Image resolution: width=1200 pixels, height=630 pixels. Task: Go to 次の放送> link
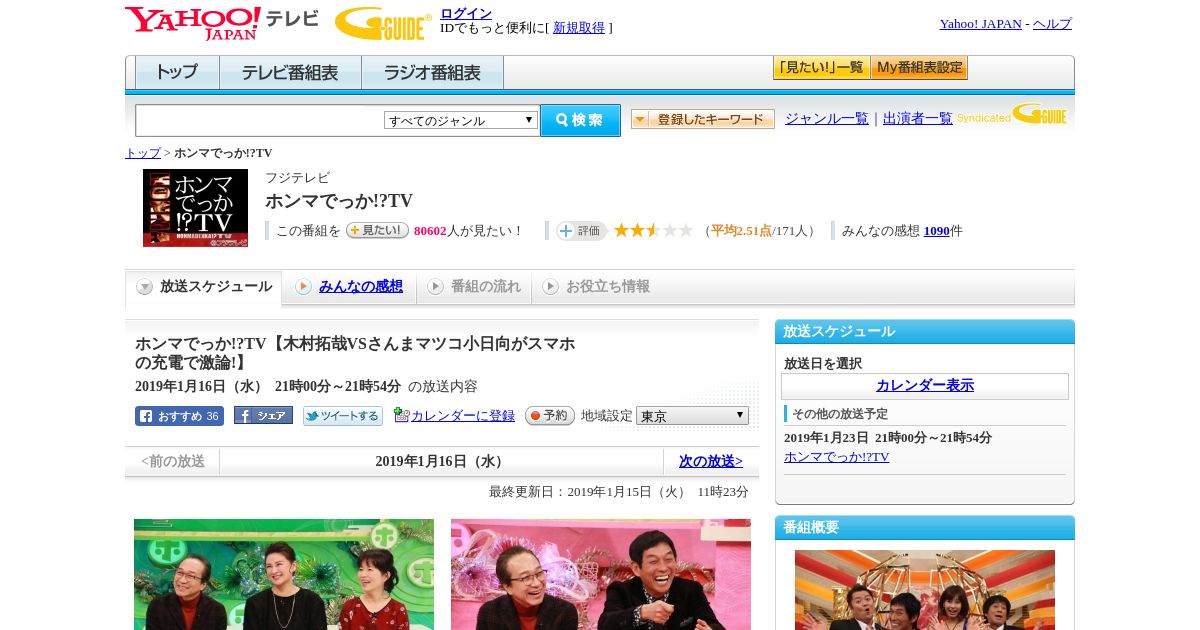[711, 461]
